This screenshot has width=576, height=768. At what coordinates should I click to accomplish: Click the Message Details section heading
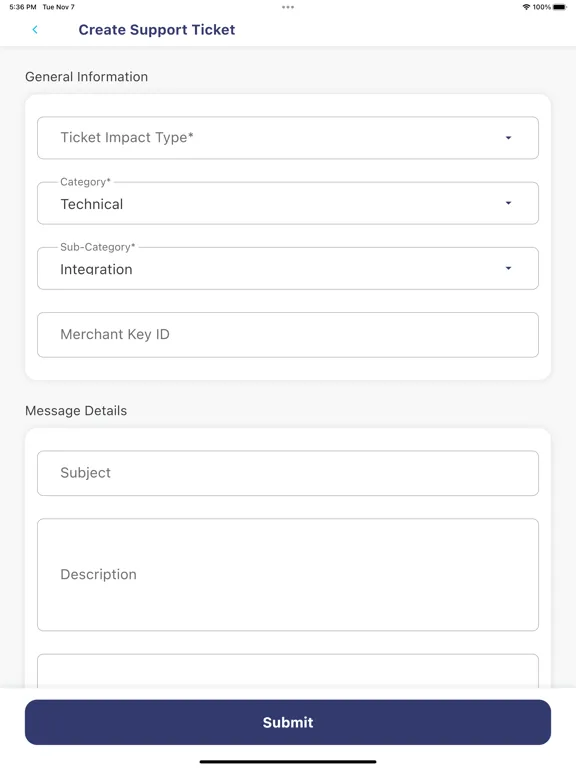tap(76, 410)
